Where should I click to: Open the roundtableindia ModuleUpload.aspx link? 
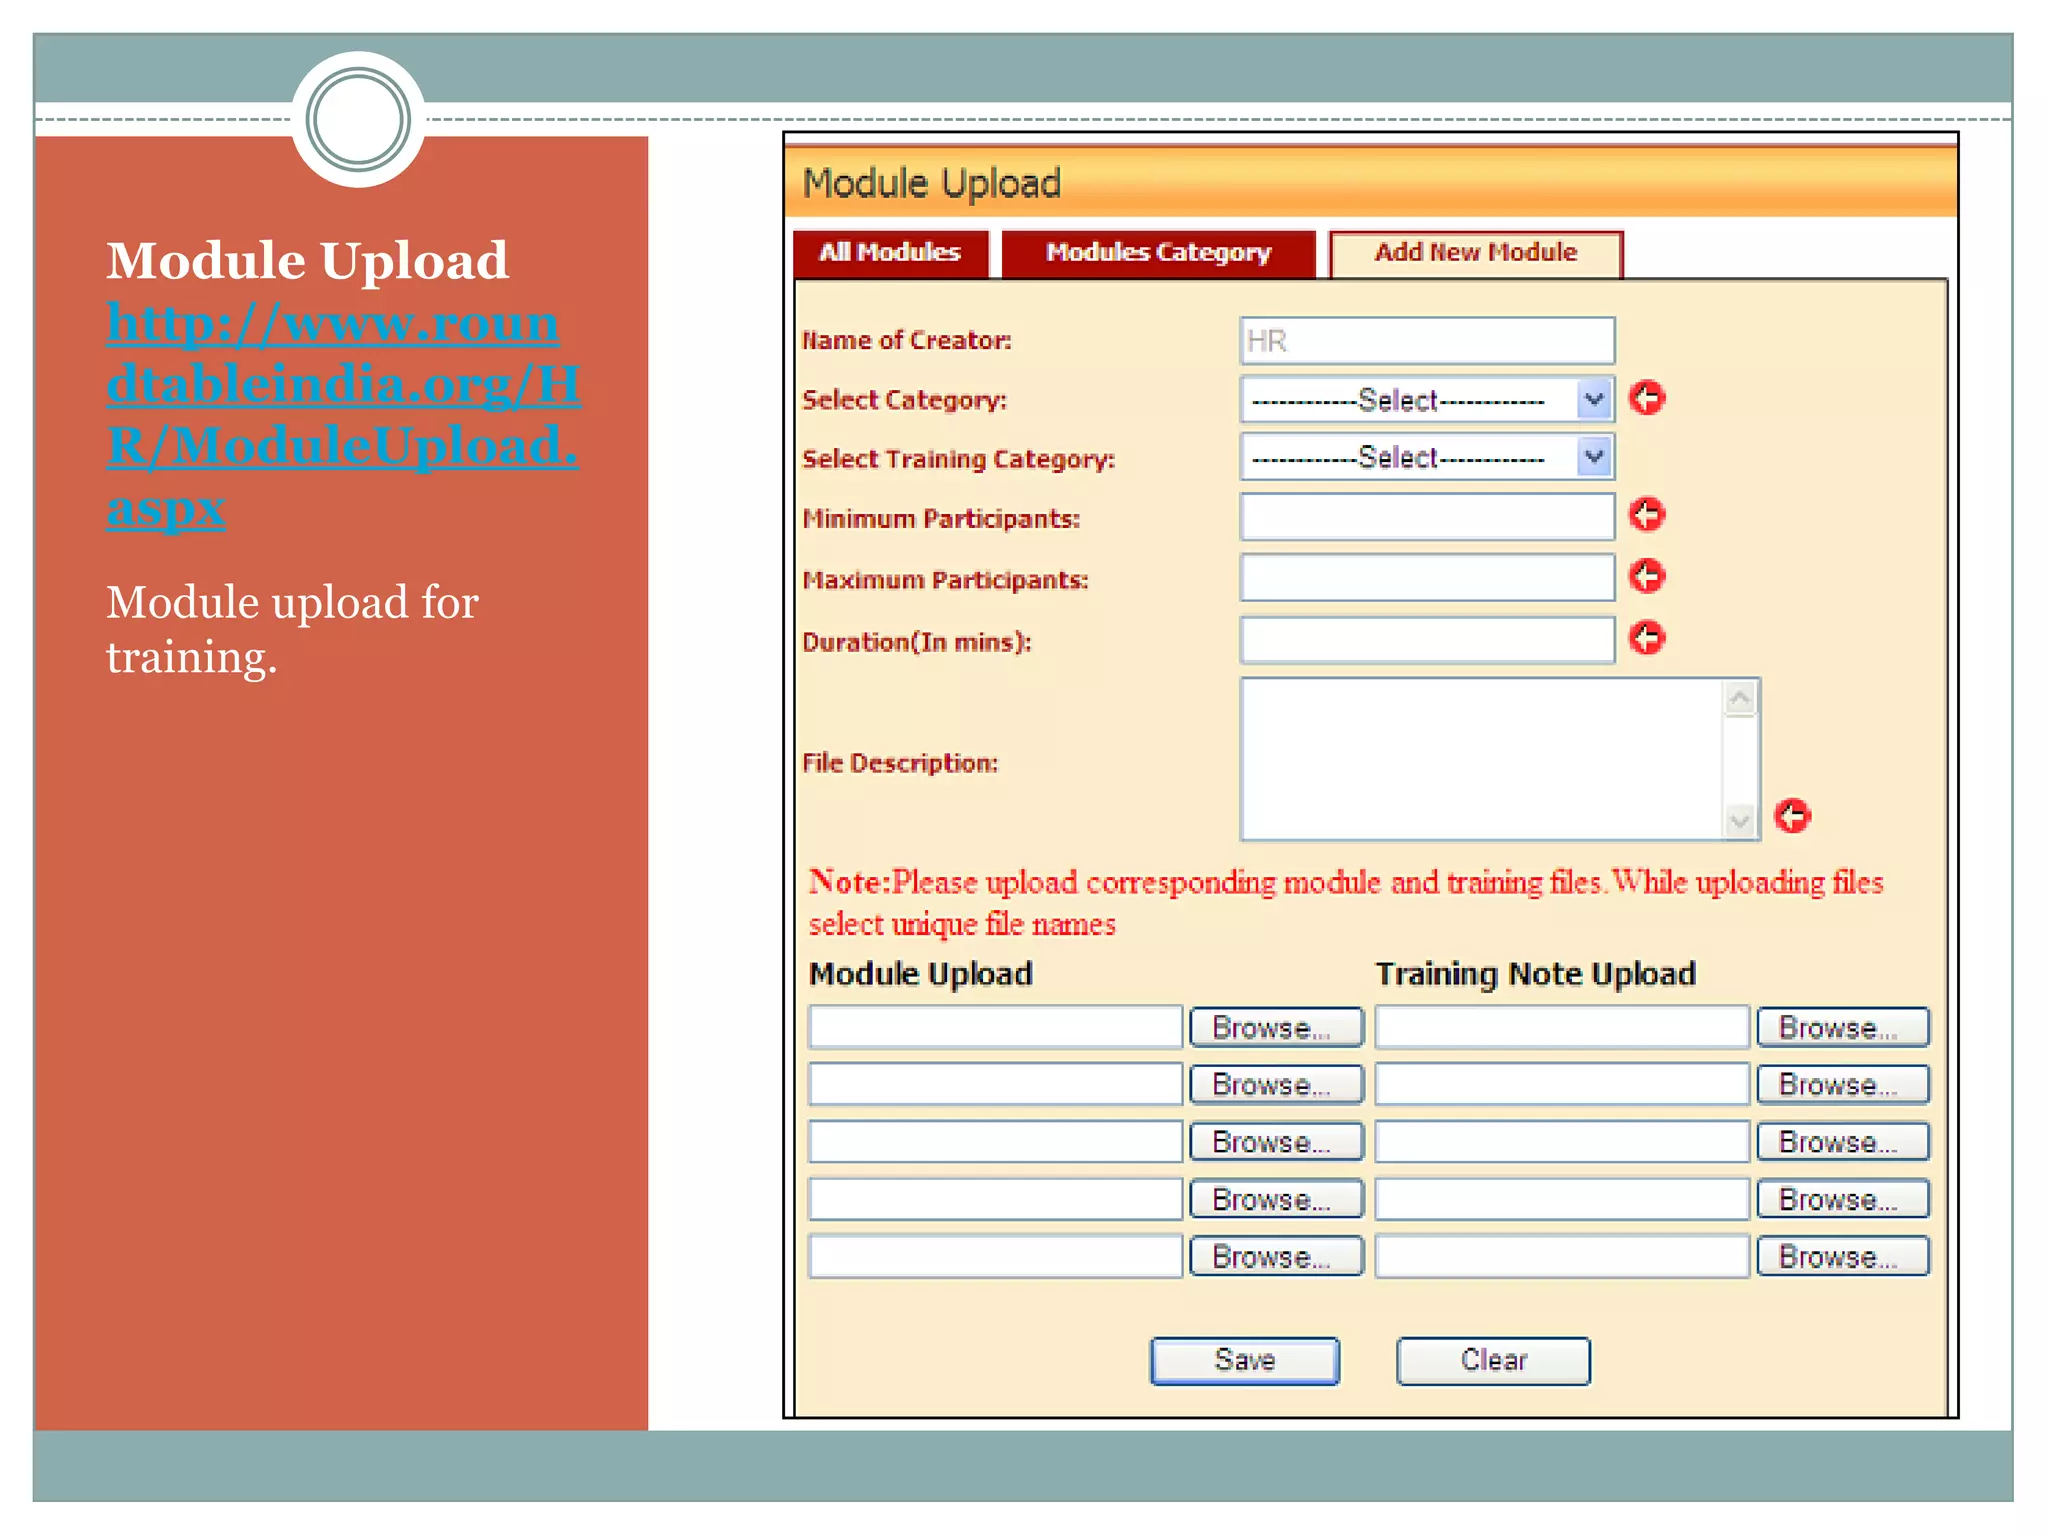[343, 415]
